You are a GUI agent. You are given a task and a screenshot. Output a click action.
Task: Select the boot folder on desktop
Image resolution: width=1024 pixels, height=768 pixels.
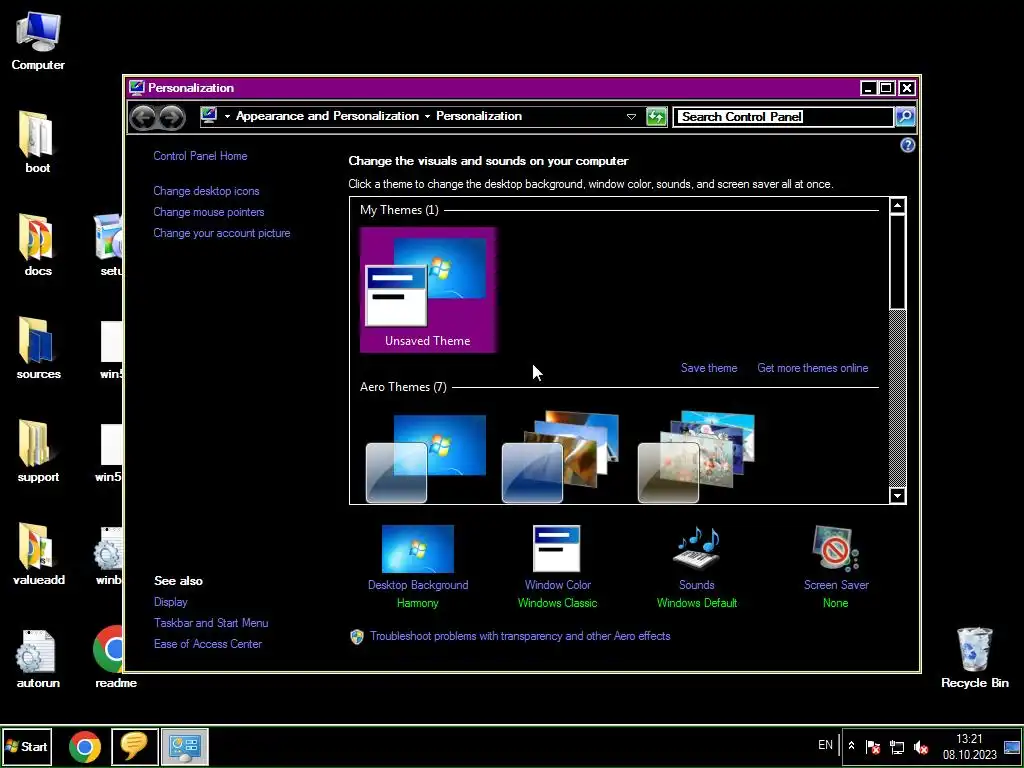(37, 142)
